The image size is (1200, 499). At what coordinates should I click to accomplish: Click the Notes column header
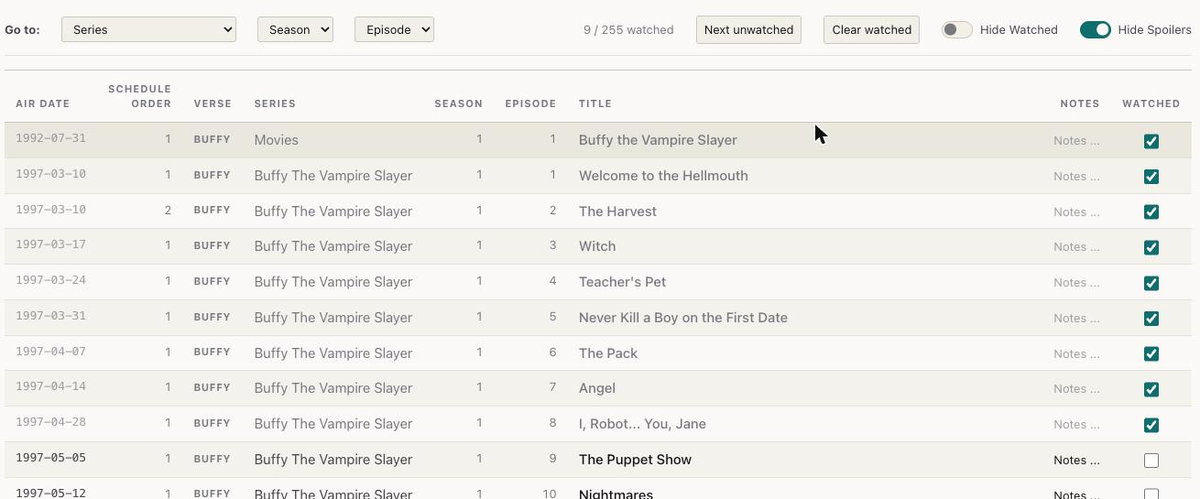pos(1079,104)
